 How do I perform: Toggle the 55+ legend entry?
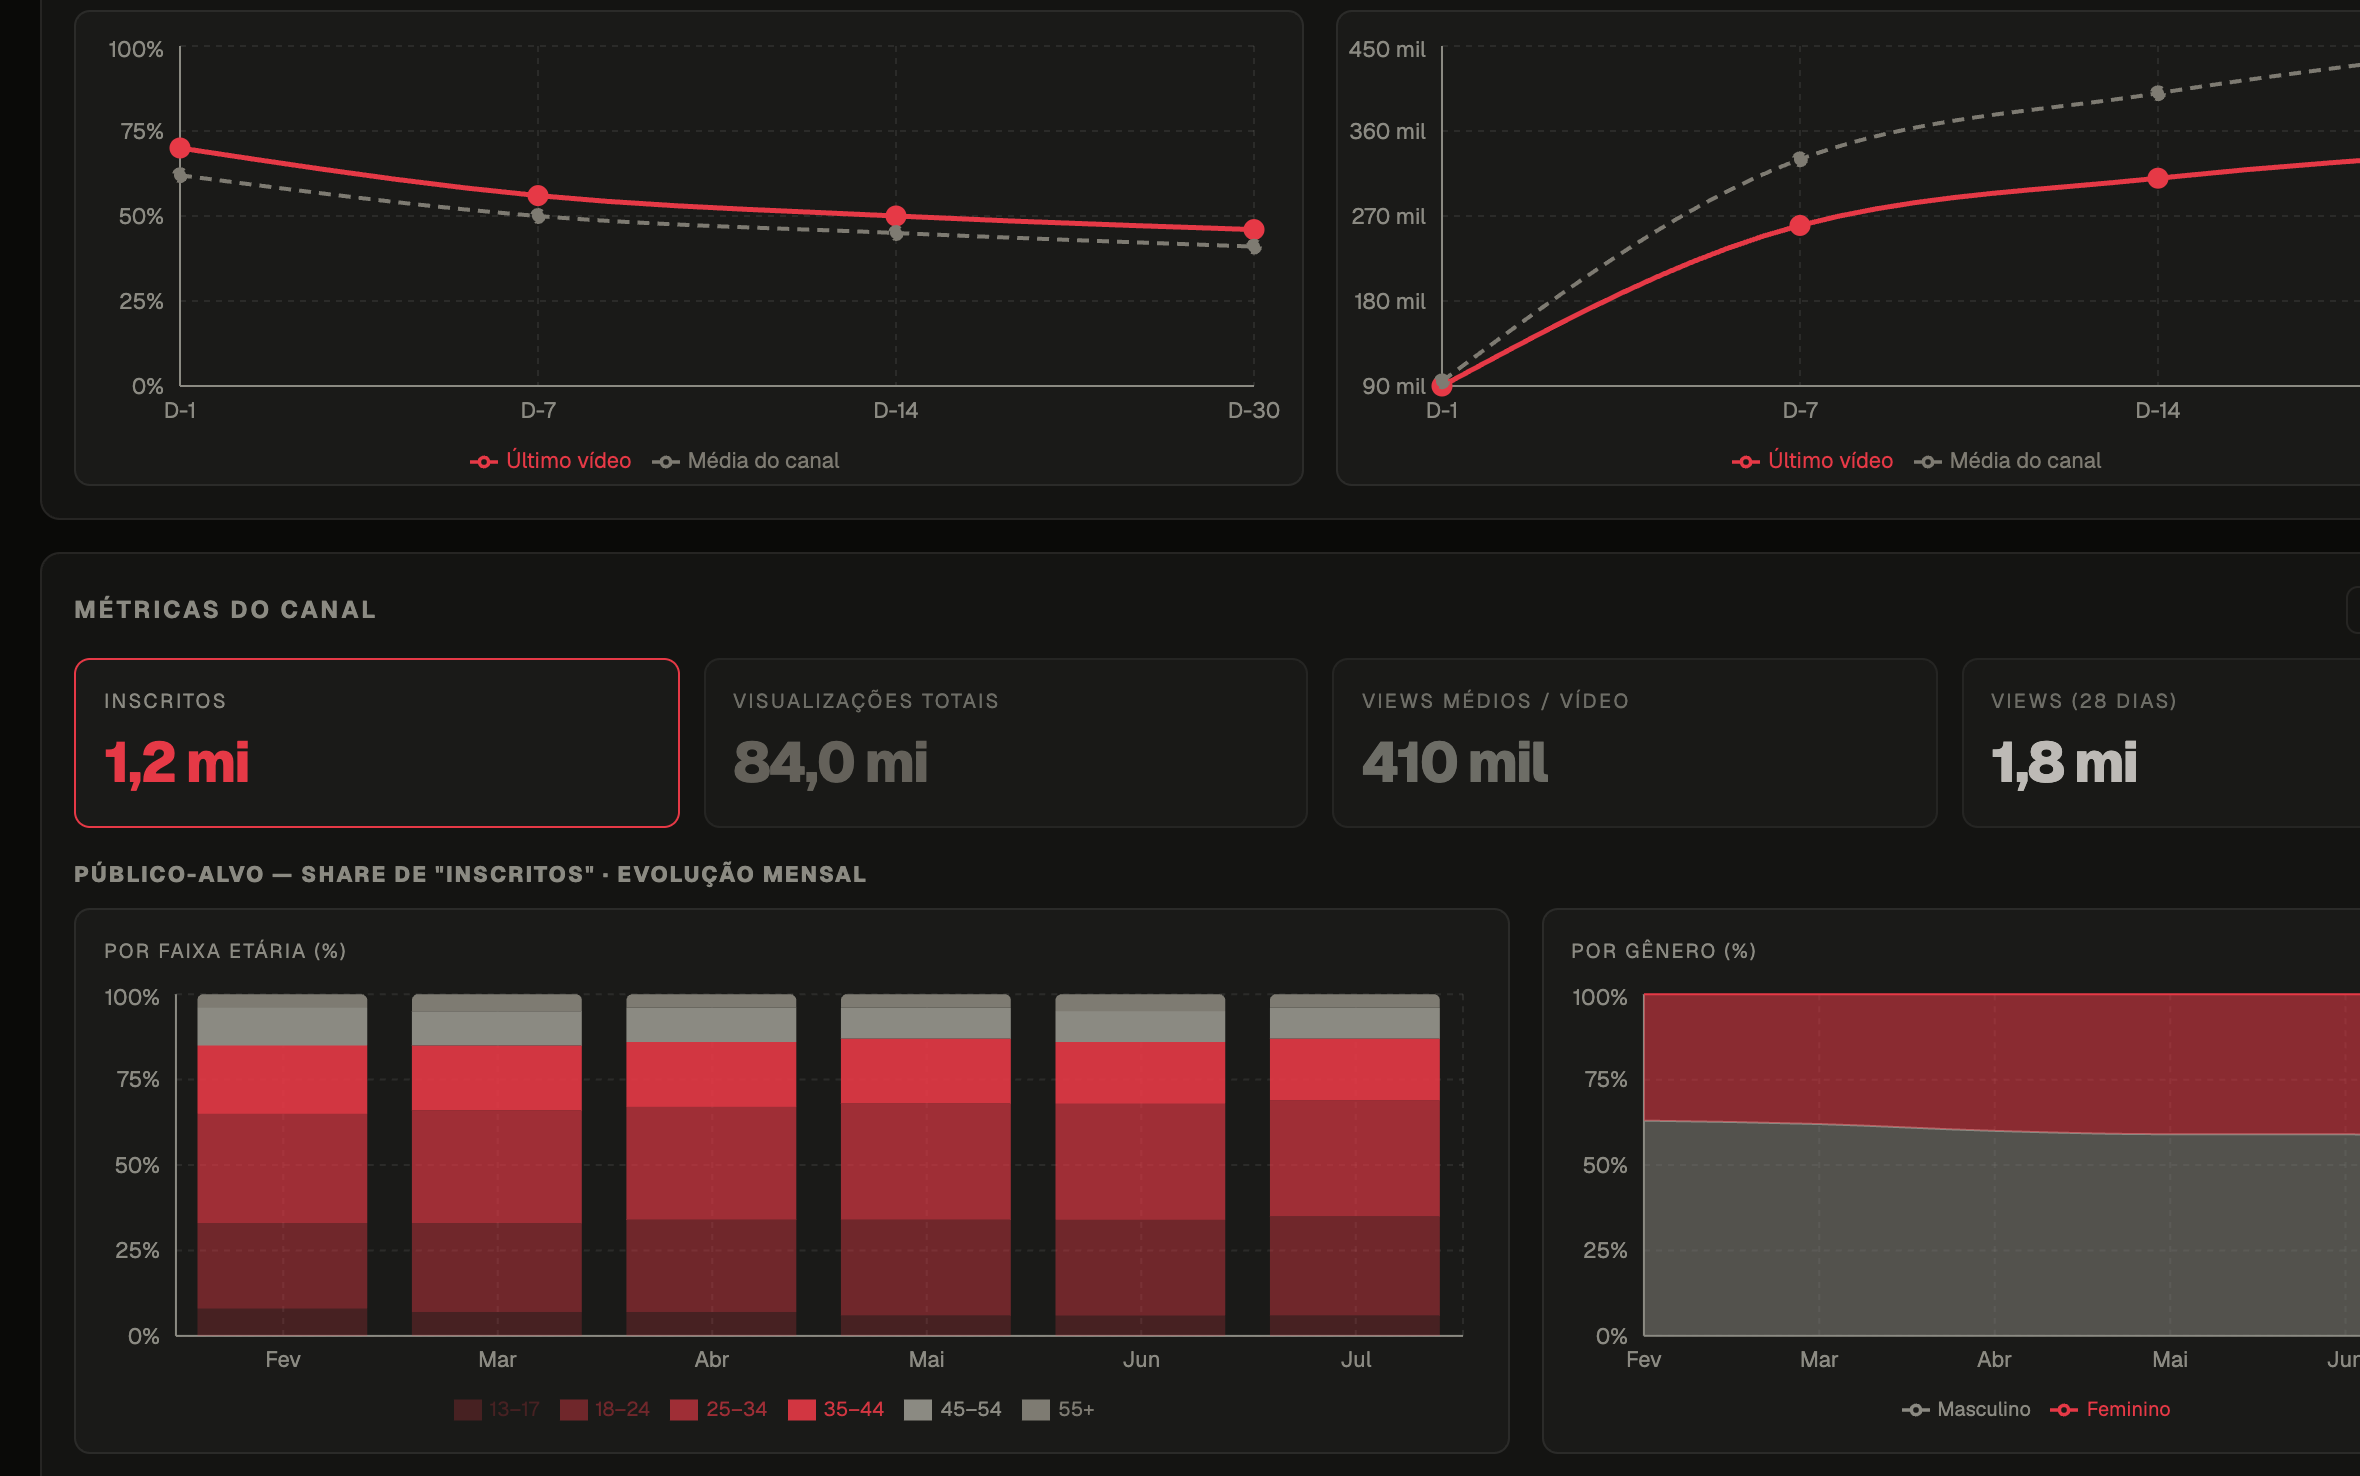(x=1058, y=1409)
